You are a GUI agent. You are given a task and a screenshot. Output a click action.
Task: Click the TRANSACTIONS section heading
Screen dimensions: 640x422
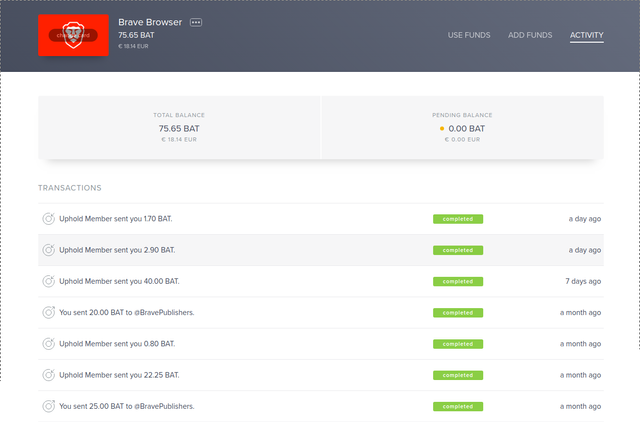click(x=70, y=188)
